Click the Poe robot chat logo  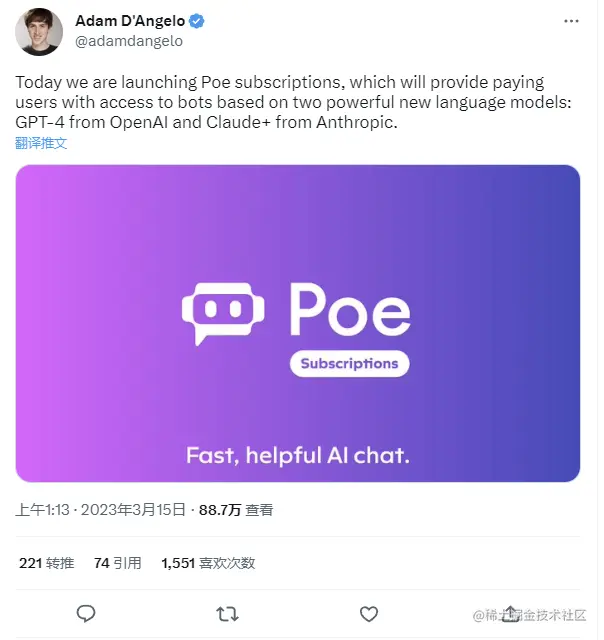(x=223, y=313)
